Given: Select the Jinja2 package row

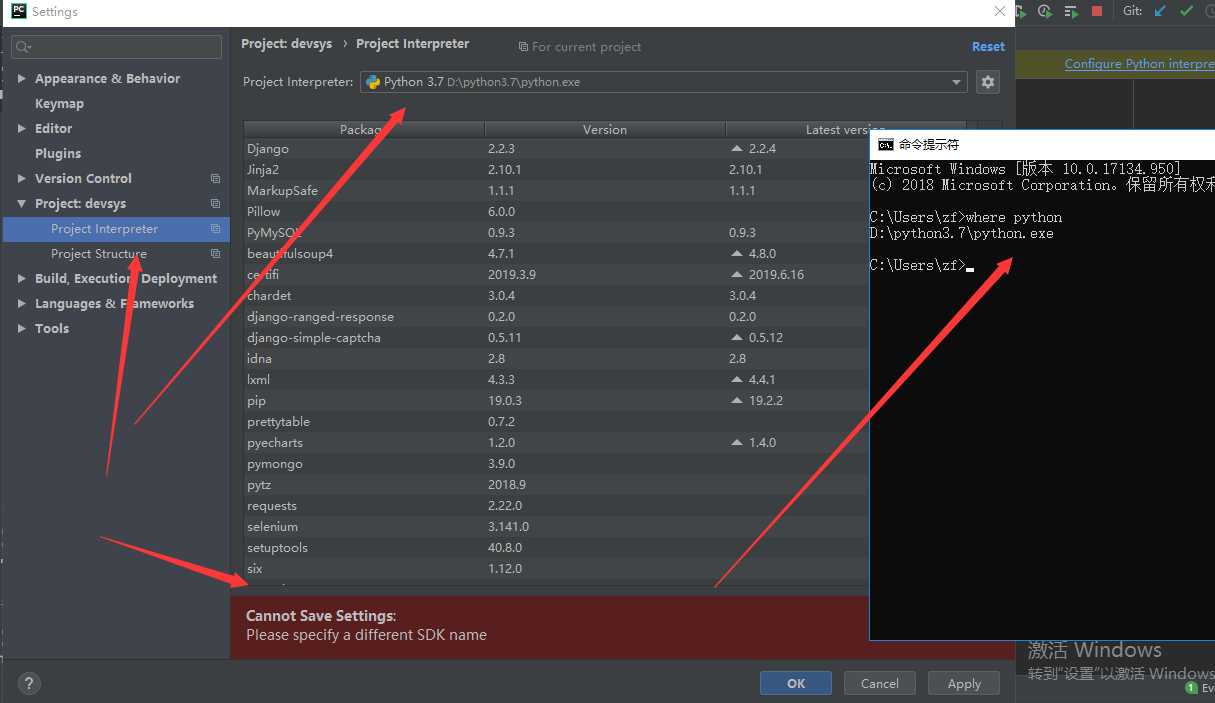Looking at the screenshot, I should coord(557,169).
